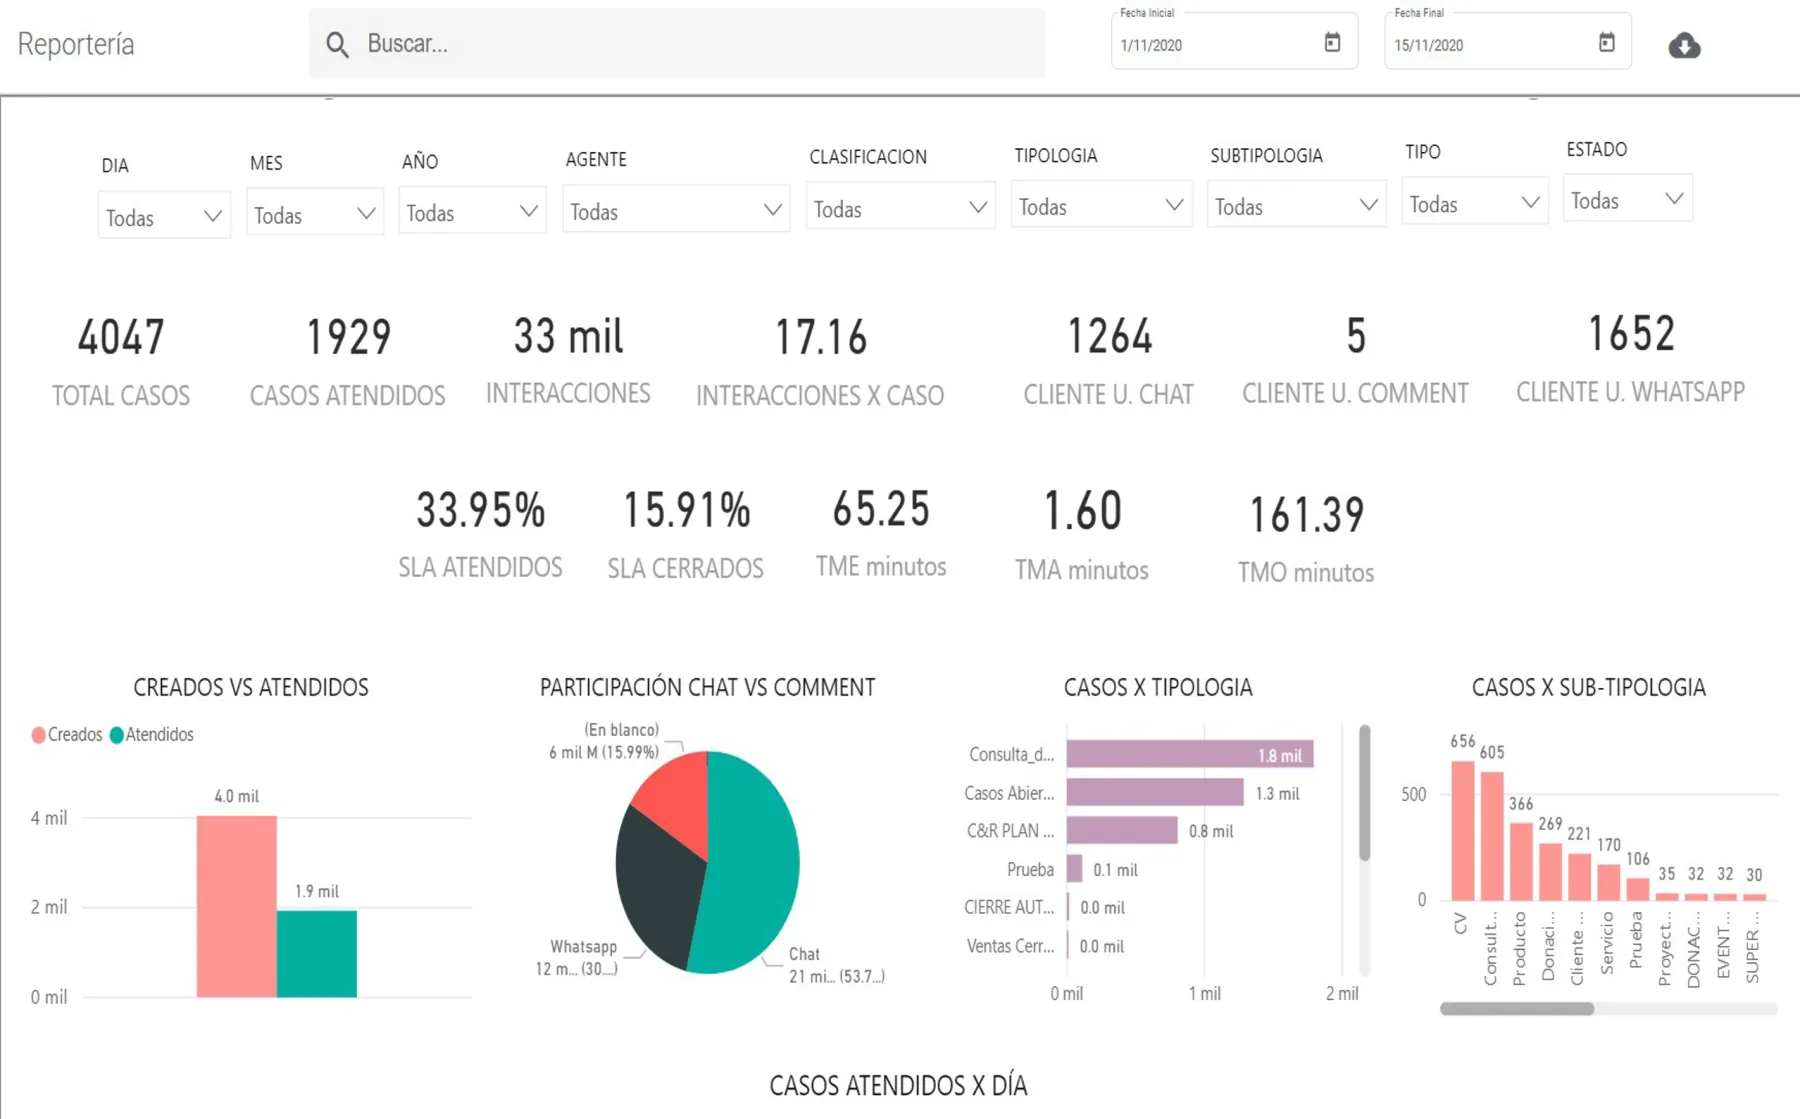Click the Chat slice of the pie
The image size is (1800, 1119).
pos(750,862)
